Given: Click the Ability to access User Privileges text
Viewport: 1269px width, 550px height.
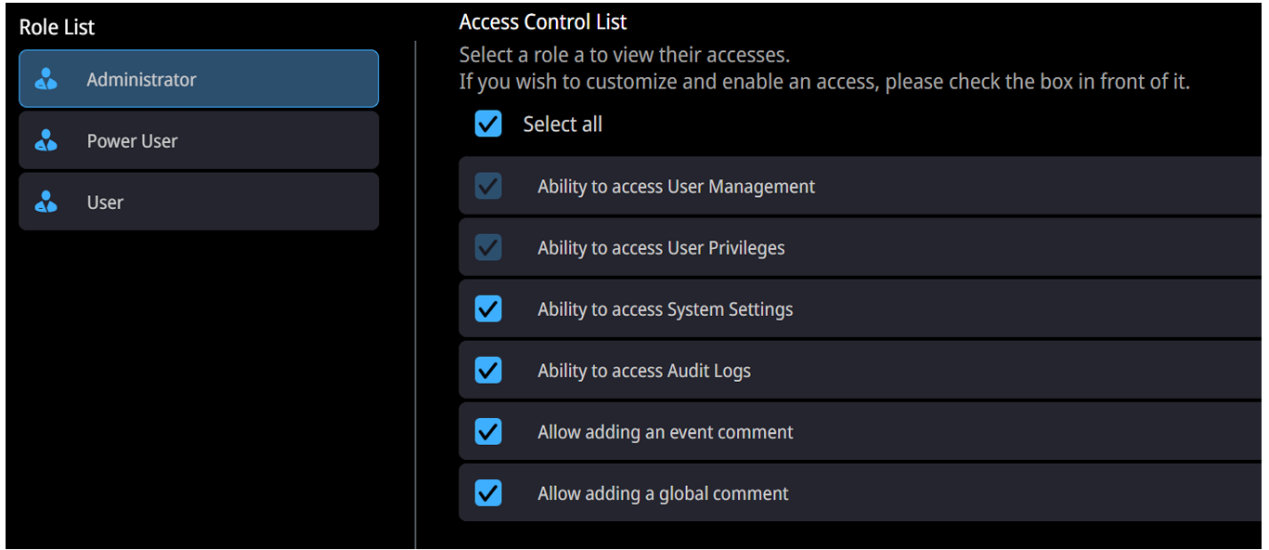Looking at the screenshot, I should tap(661, 248).
